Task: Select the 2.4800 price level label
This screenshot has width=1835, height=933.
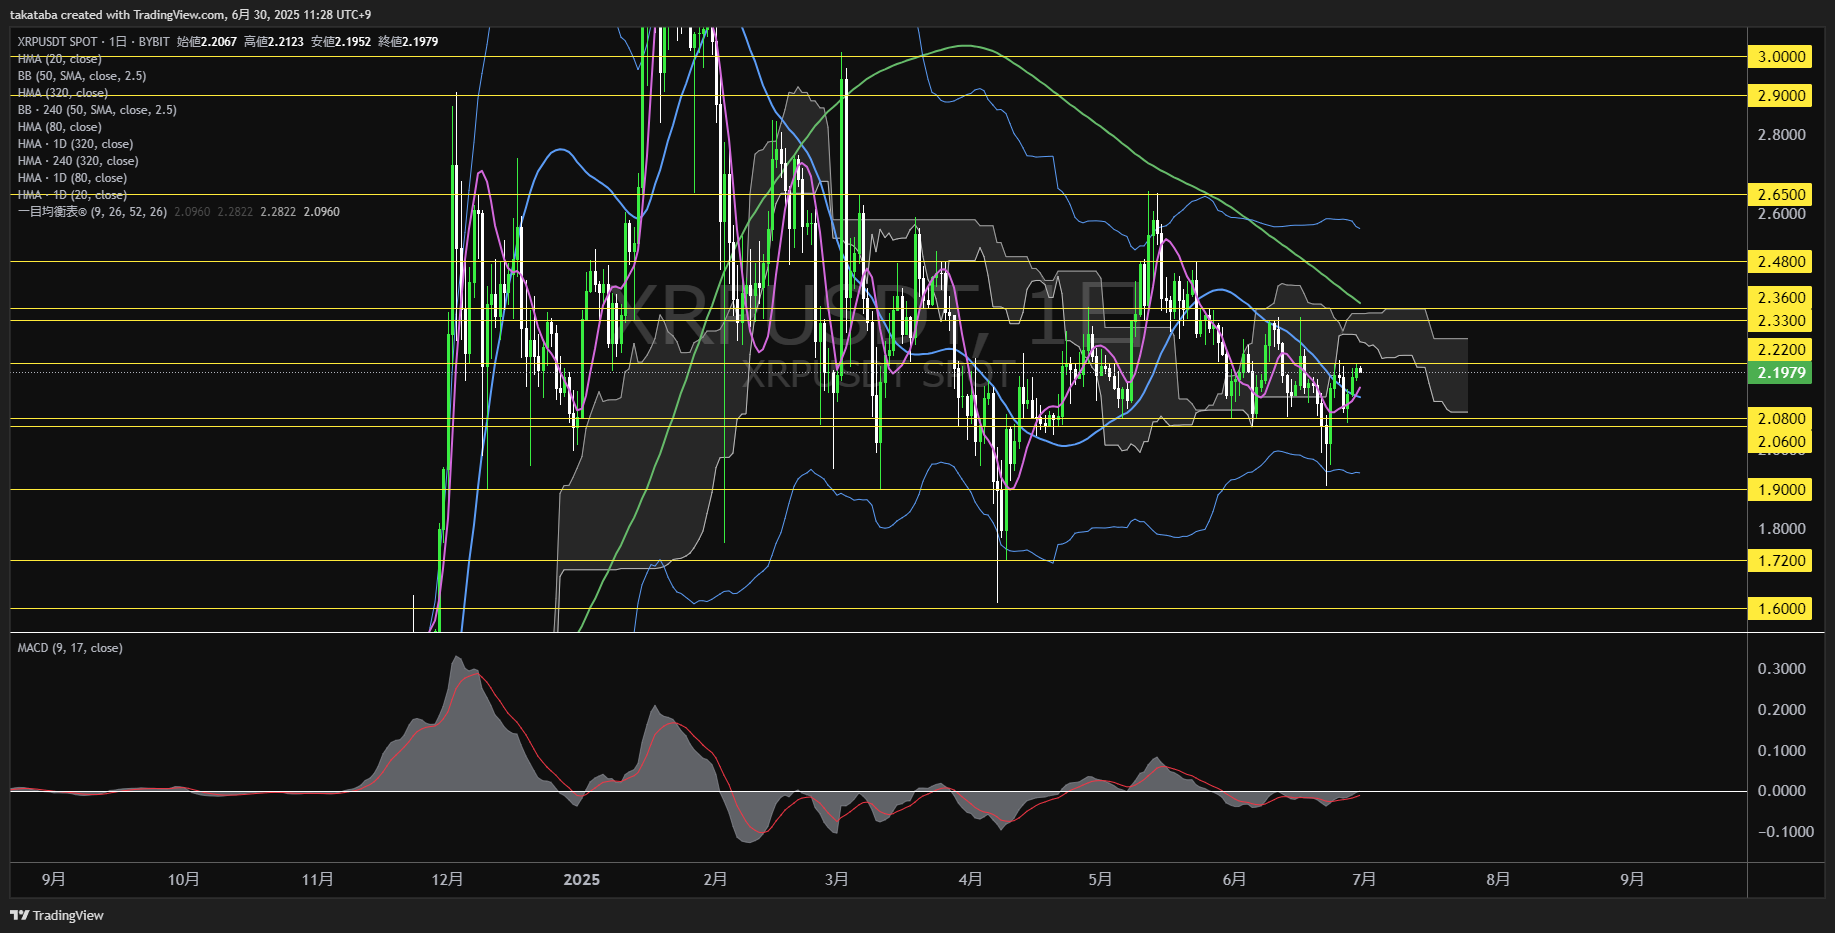Action: [1780, 262]
